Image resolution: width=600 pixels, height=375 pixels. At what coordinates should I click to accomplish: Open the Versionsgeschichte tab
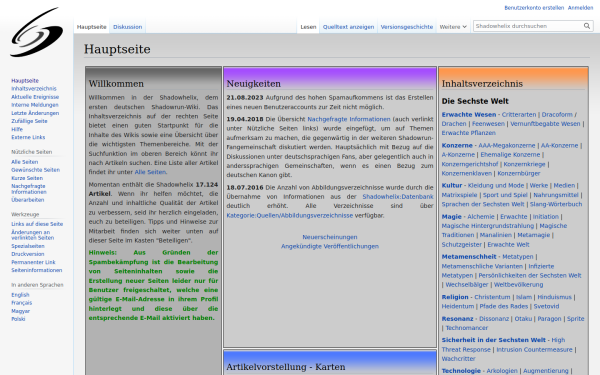[x=406, y=27]
